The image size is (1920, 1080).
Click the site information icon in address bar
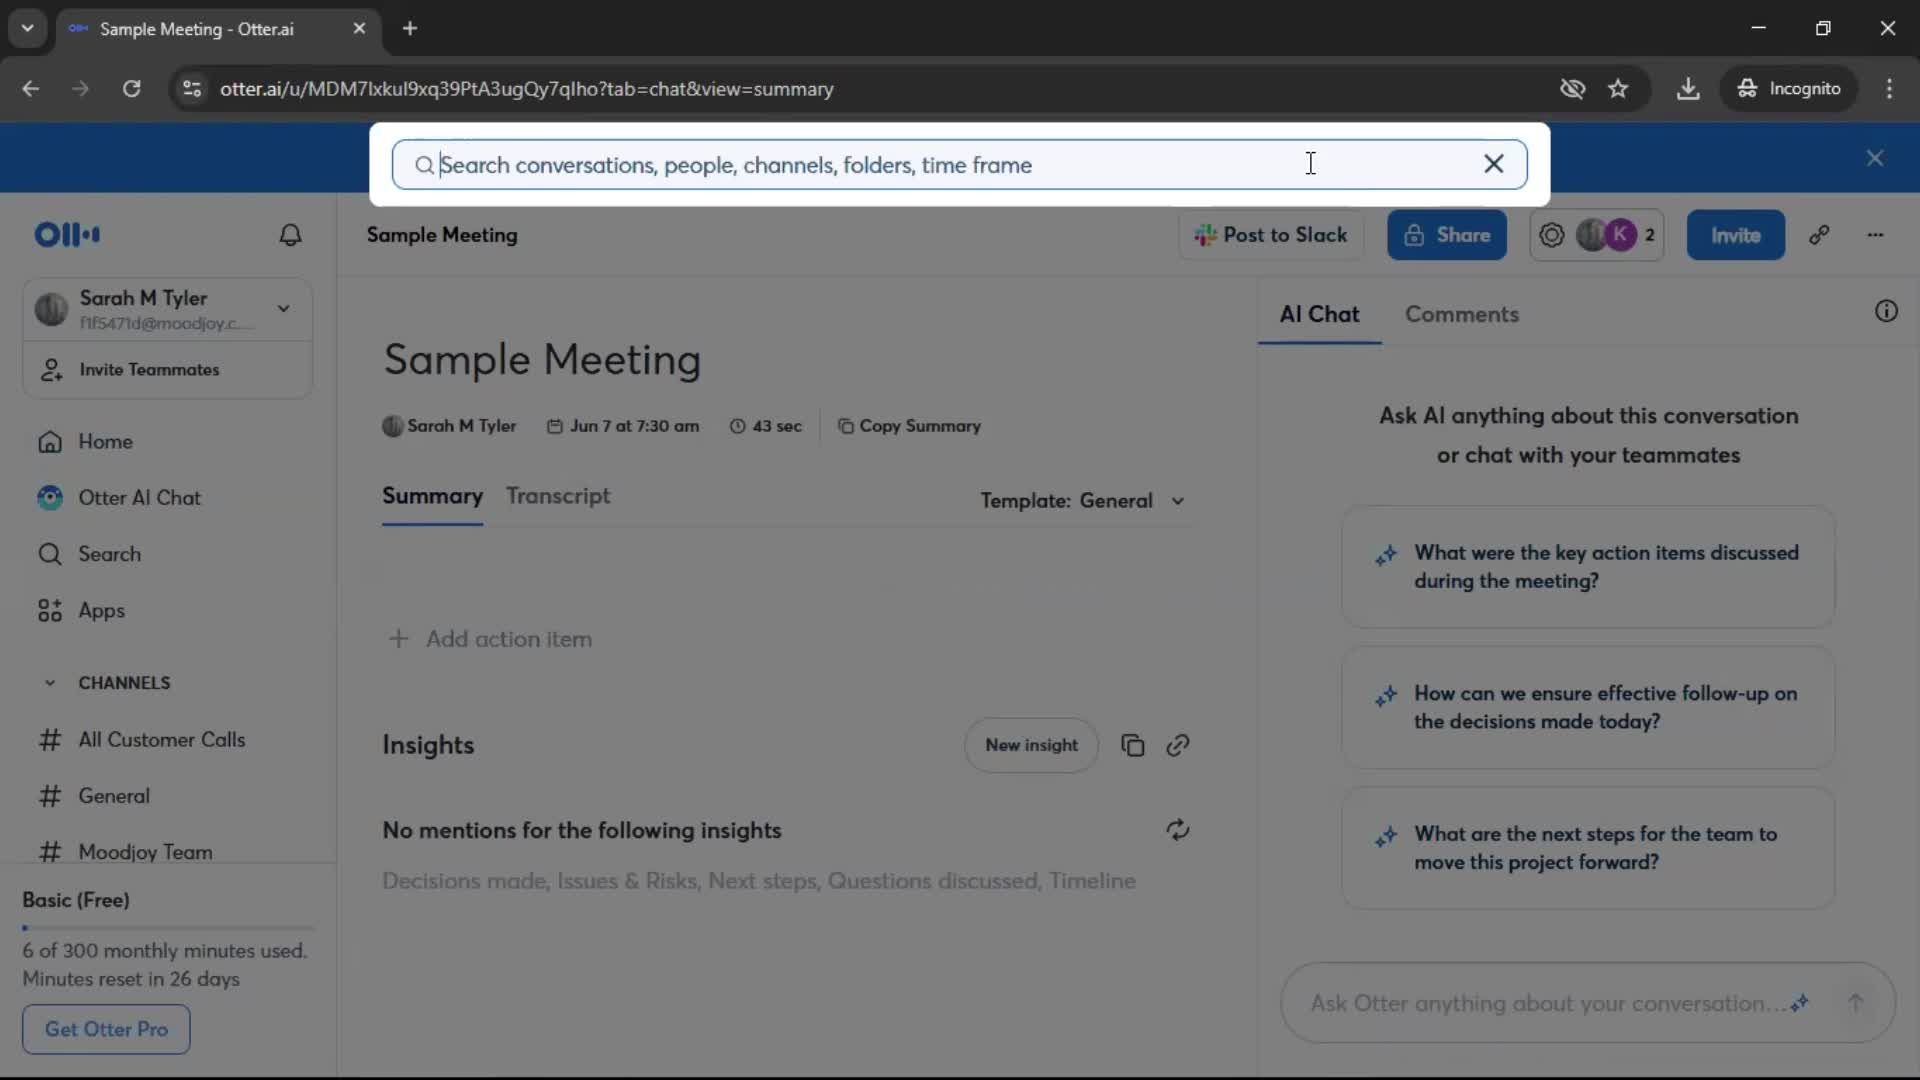tap(191, 89)
